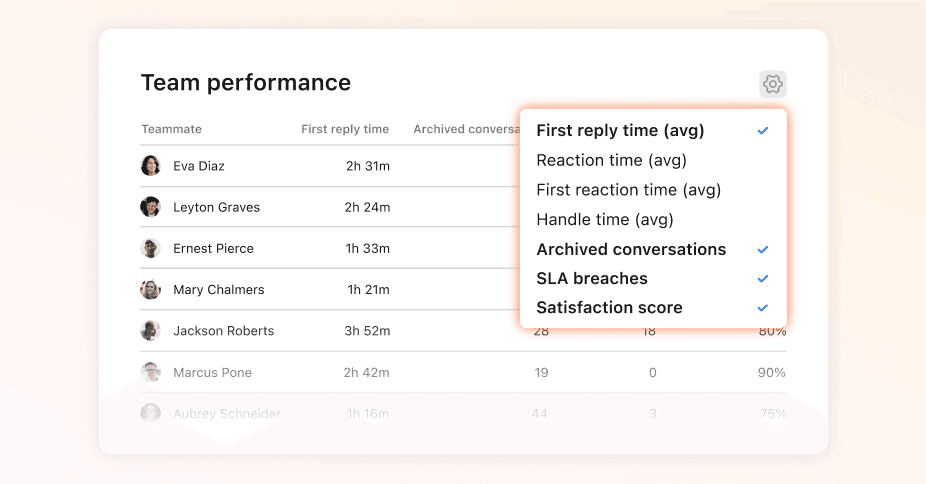The image size is (926, 484).
Task: Click Aubrey Schneider's avatar photo
Action: 151,413
